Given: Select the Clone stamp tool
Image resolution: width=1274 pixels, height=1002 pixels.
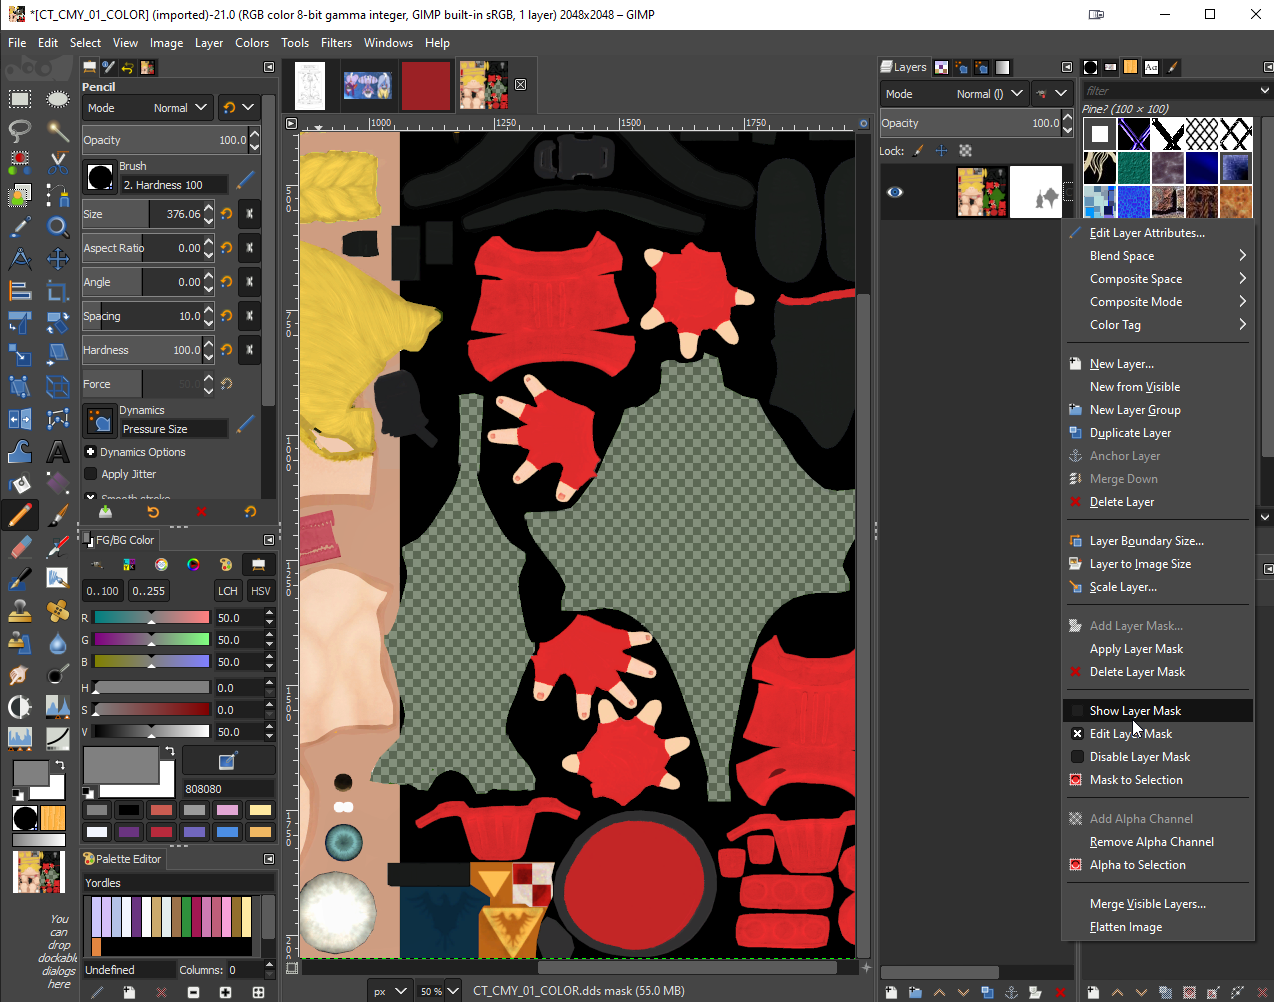Looking at the screenshot, I should [x=19, y=611].
